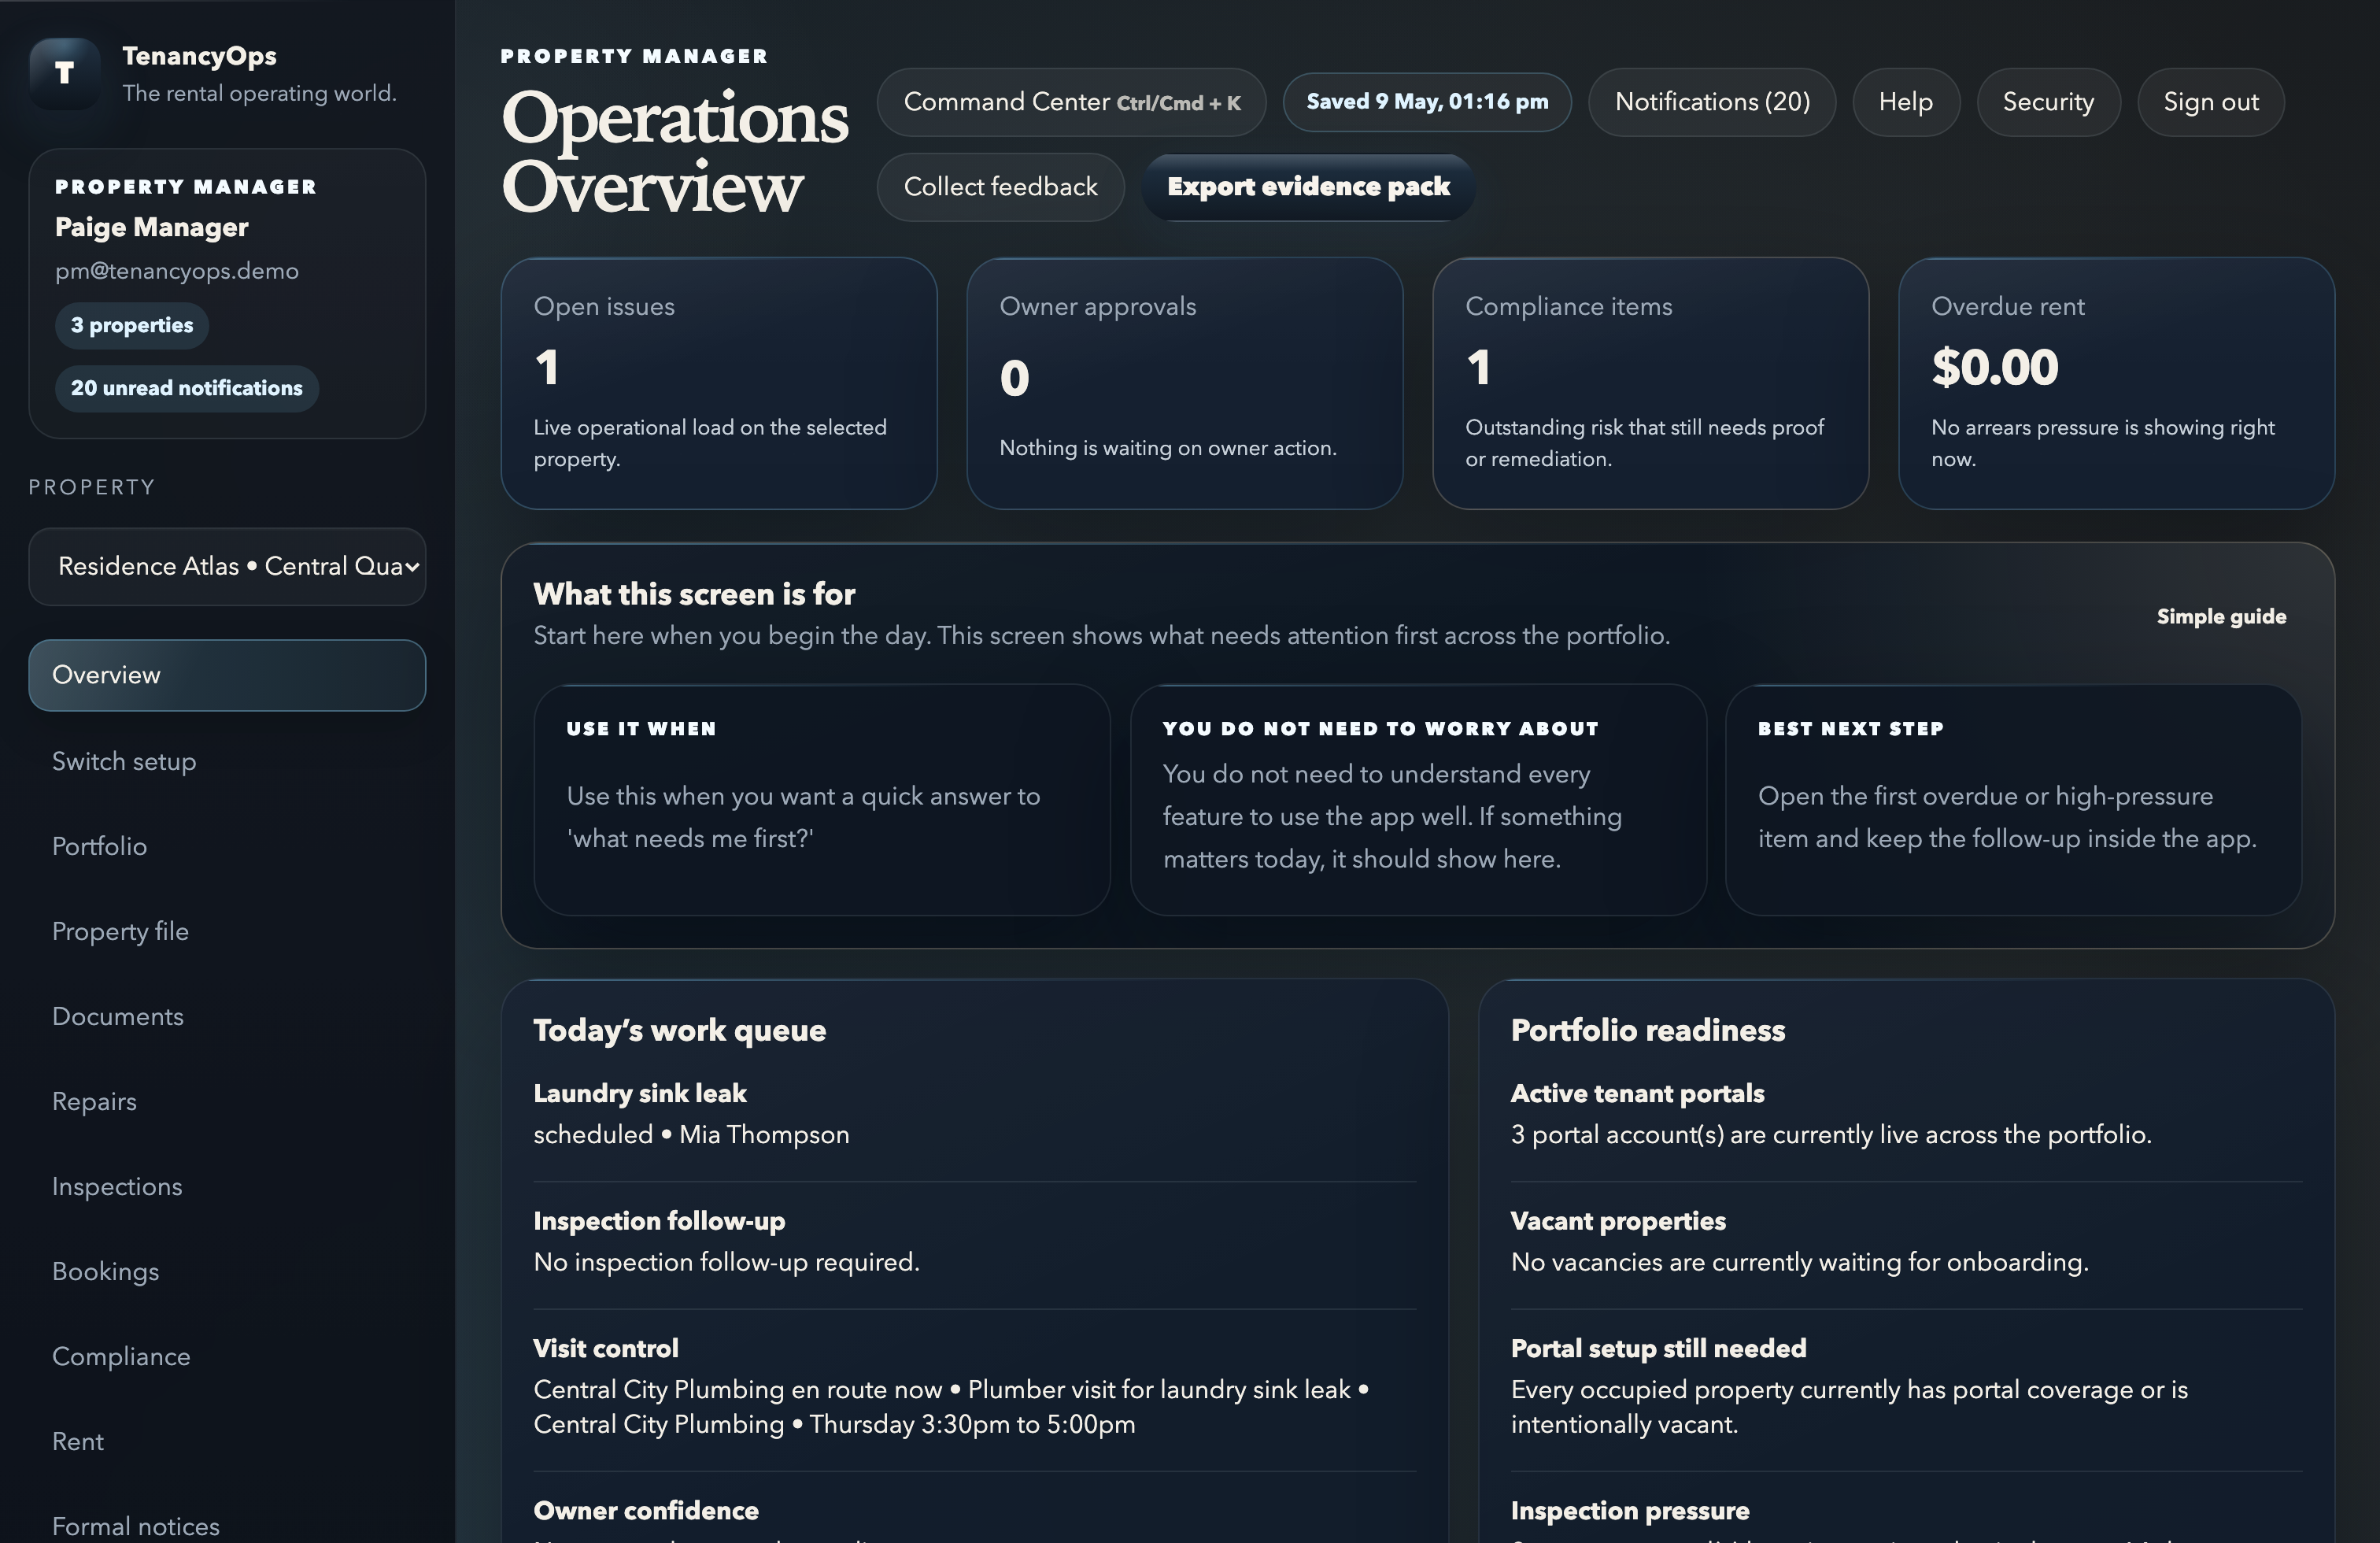Image resolution: width=2380 pixels, height=1543 pixels.
Task: Click Collect feedback
Action: click(1000, 187)
